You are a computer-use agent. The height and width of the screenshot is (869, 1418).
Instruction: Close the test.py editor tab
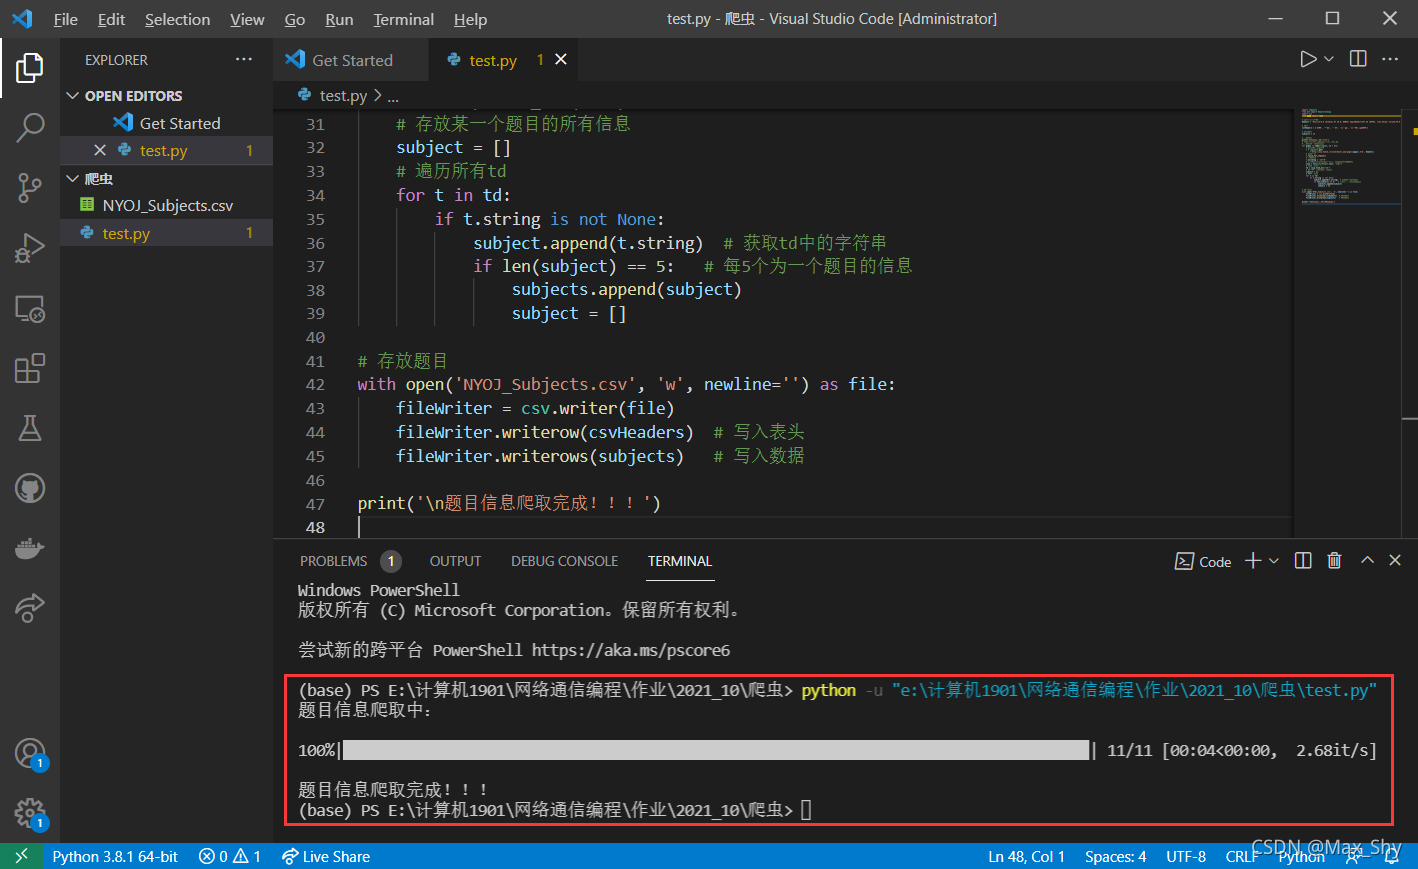tap(561, 60)
